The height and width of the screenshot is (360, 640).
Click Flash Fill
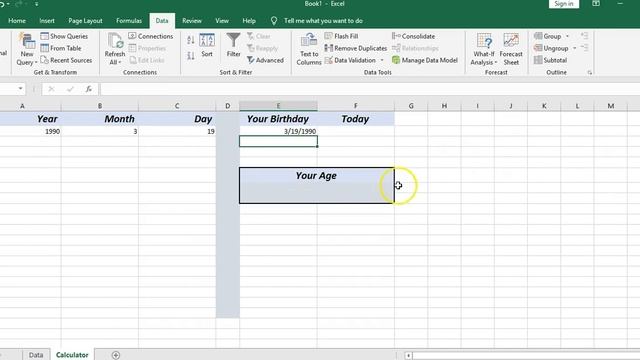tap(341, 36)
